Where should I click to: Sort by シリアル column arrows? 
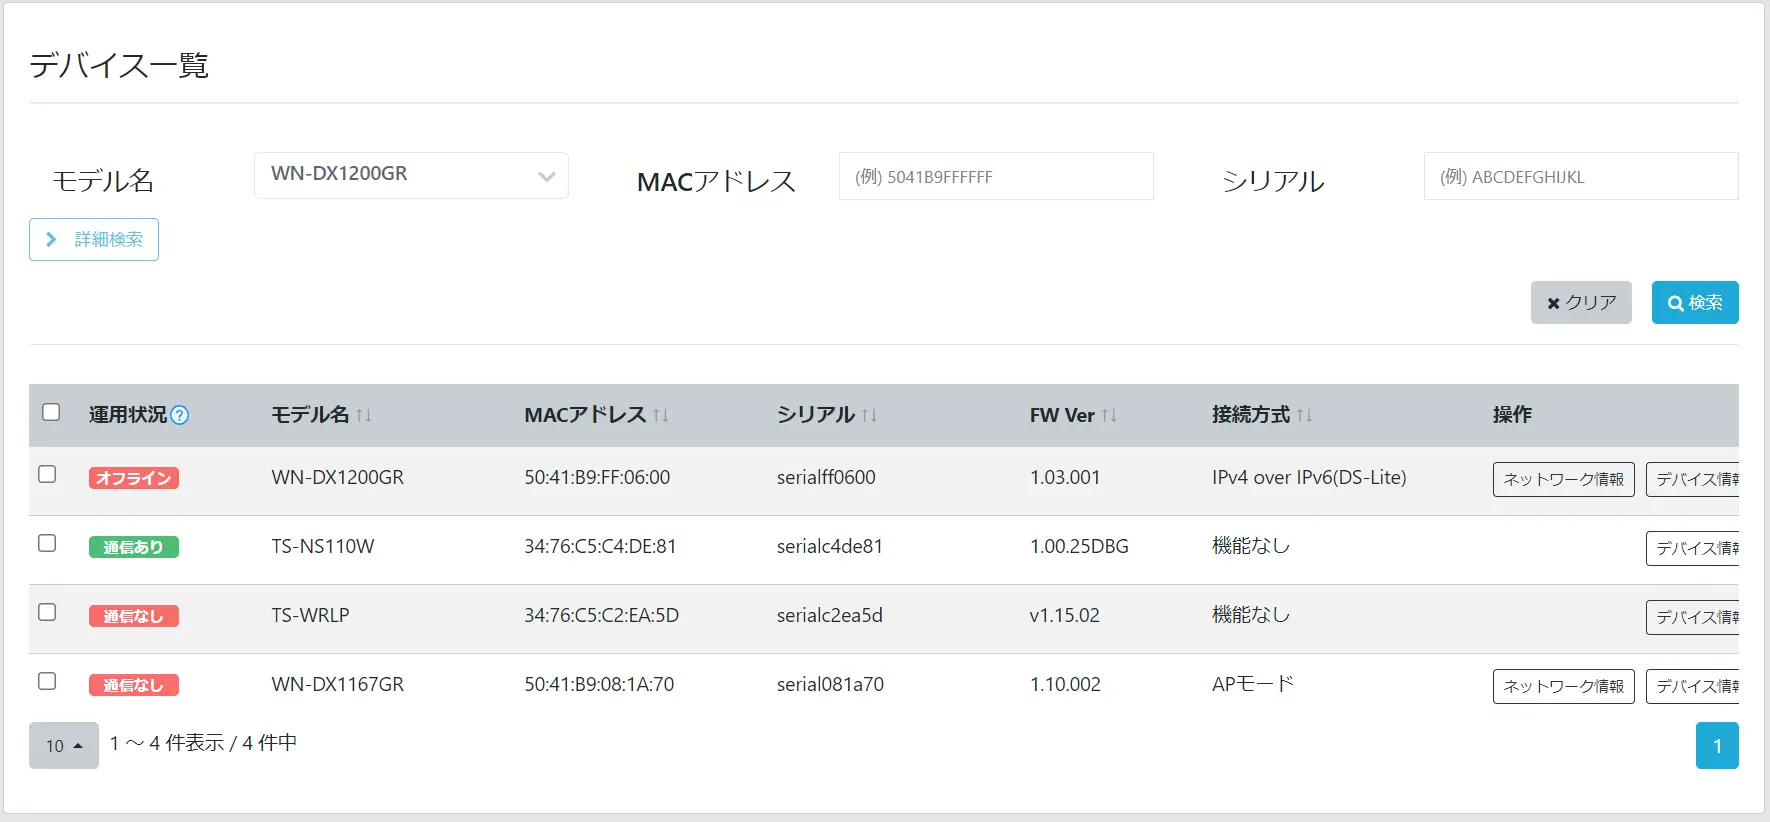[x=870, y=415]
